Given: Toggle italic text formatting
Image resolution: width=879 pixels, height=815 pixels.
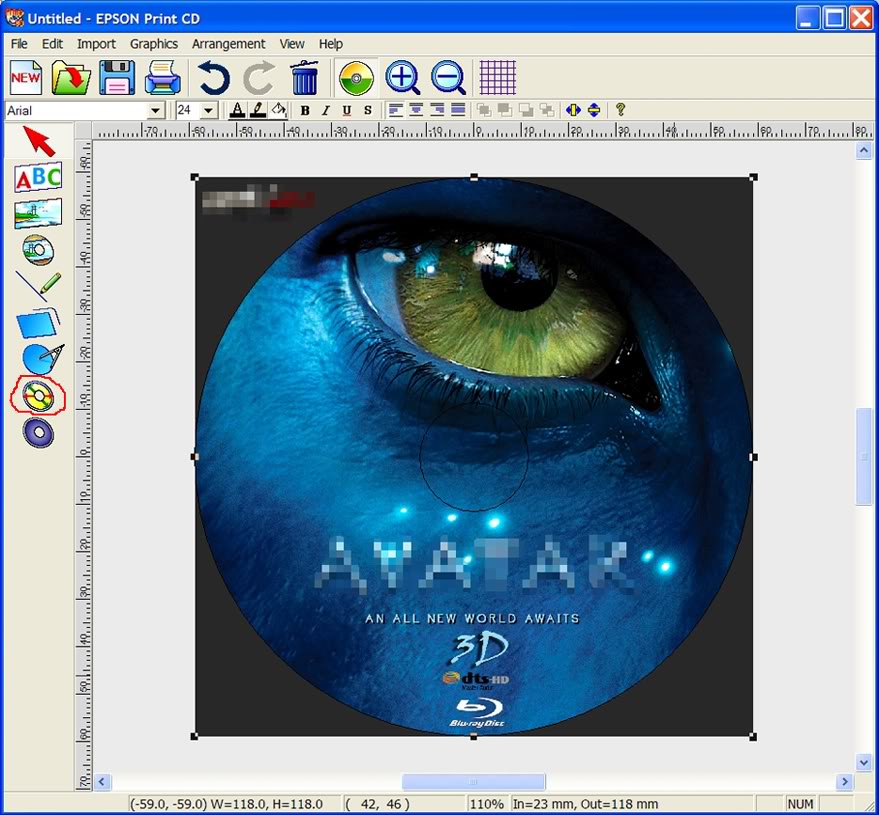Looking at the screenshot, I should pyautogui.click(x=326, y=110).
